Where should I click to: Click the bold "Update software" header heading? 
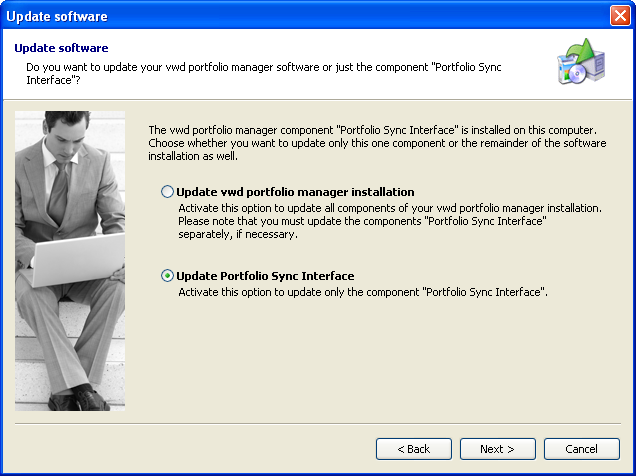pyautogui.click(x=61, y=48)
